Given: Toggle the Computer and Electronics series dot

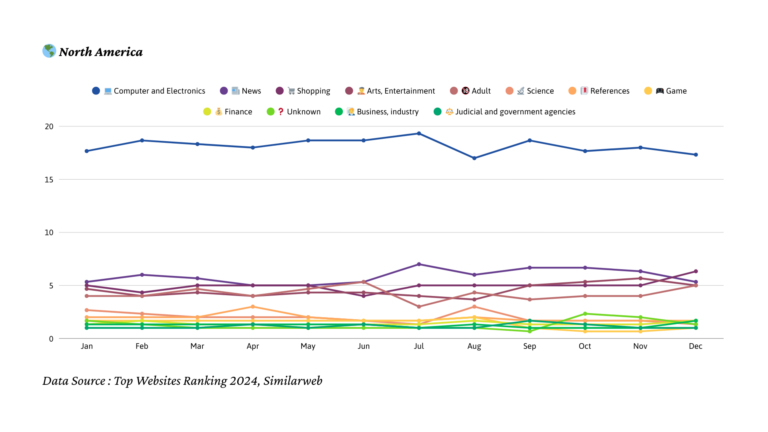Looking at the screenshot, I should click(96, 91).
